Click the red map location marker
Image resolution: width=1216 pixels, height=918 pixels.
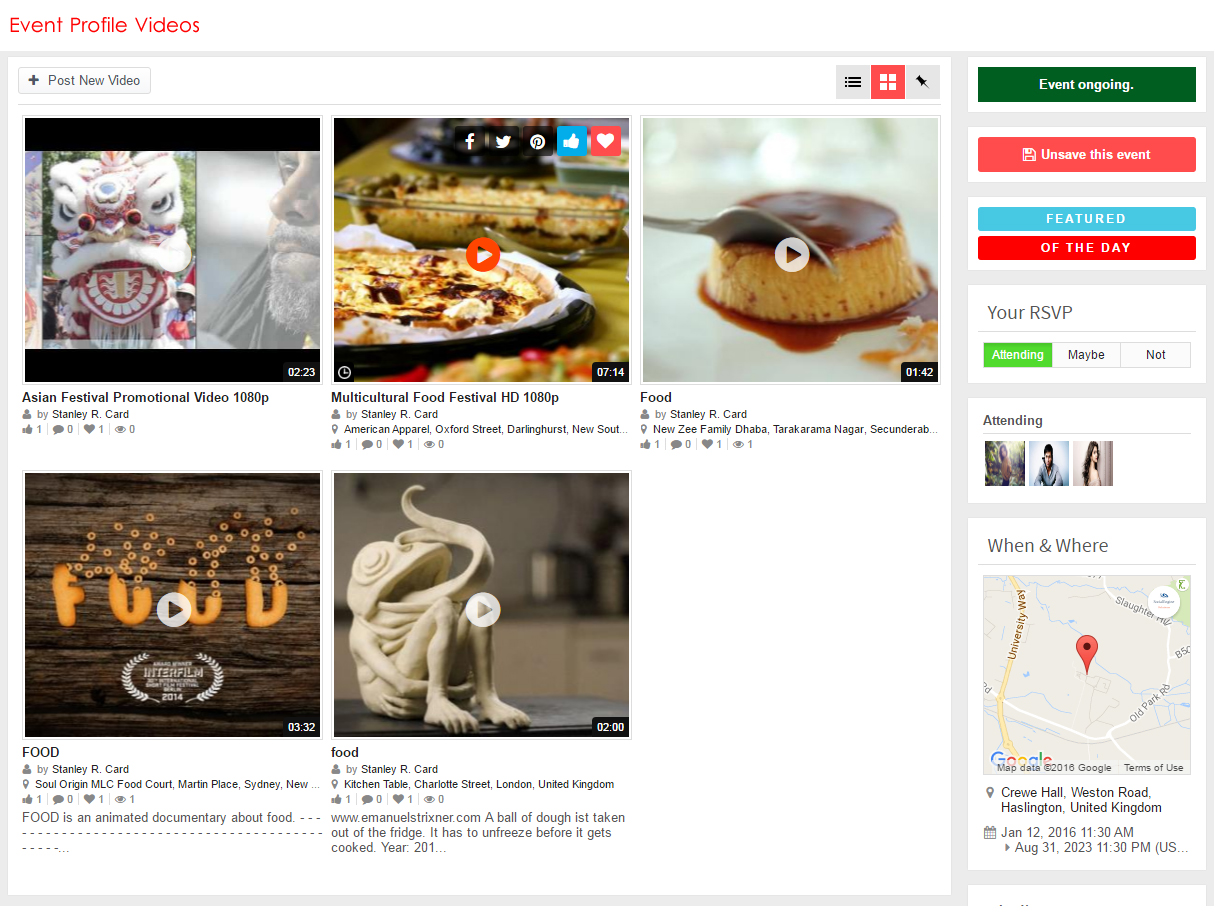pyautogui.click(x=1086, y=652)
